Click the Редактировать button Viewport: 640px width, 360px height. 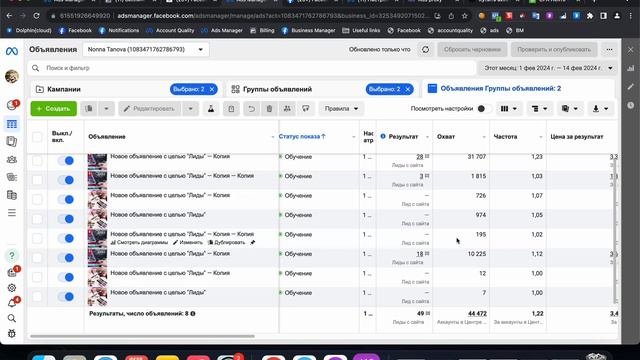[150, 109]
